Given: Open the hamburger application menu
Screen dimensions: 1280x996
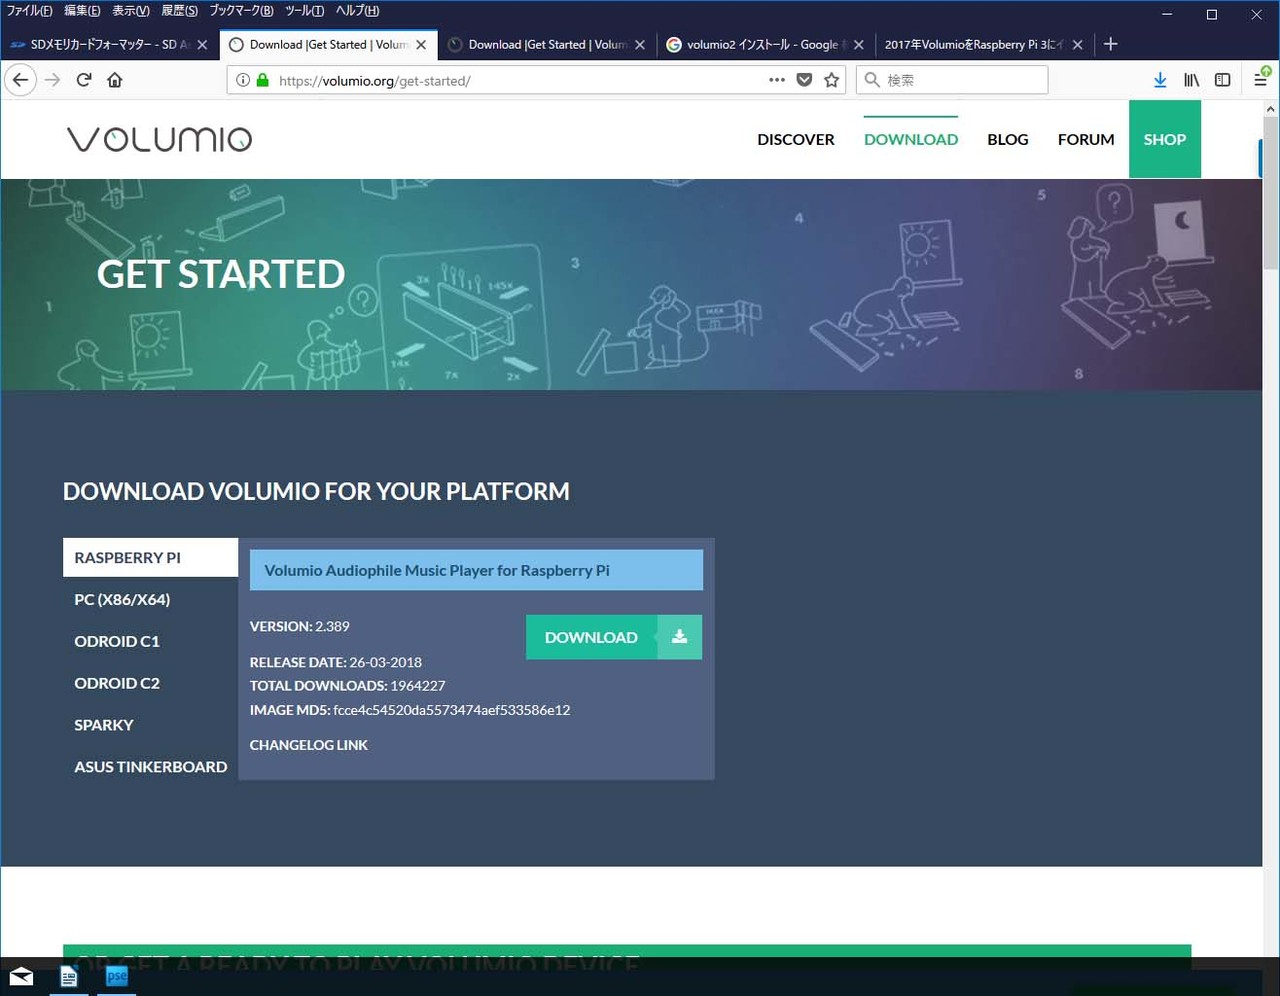Looking at the screenshot, I should [x=1260, y=80].
